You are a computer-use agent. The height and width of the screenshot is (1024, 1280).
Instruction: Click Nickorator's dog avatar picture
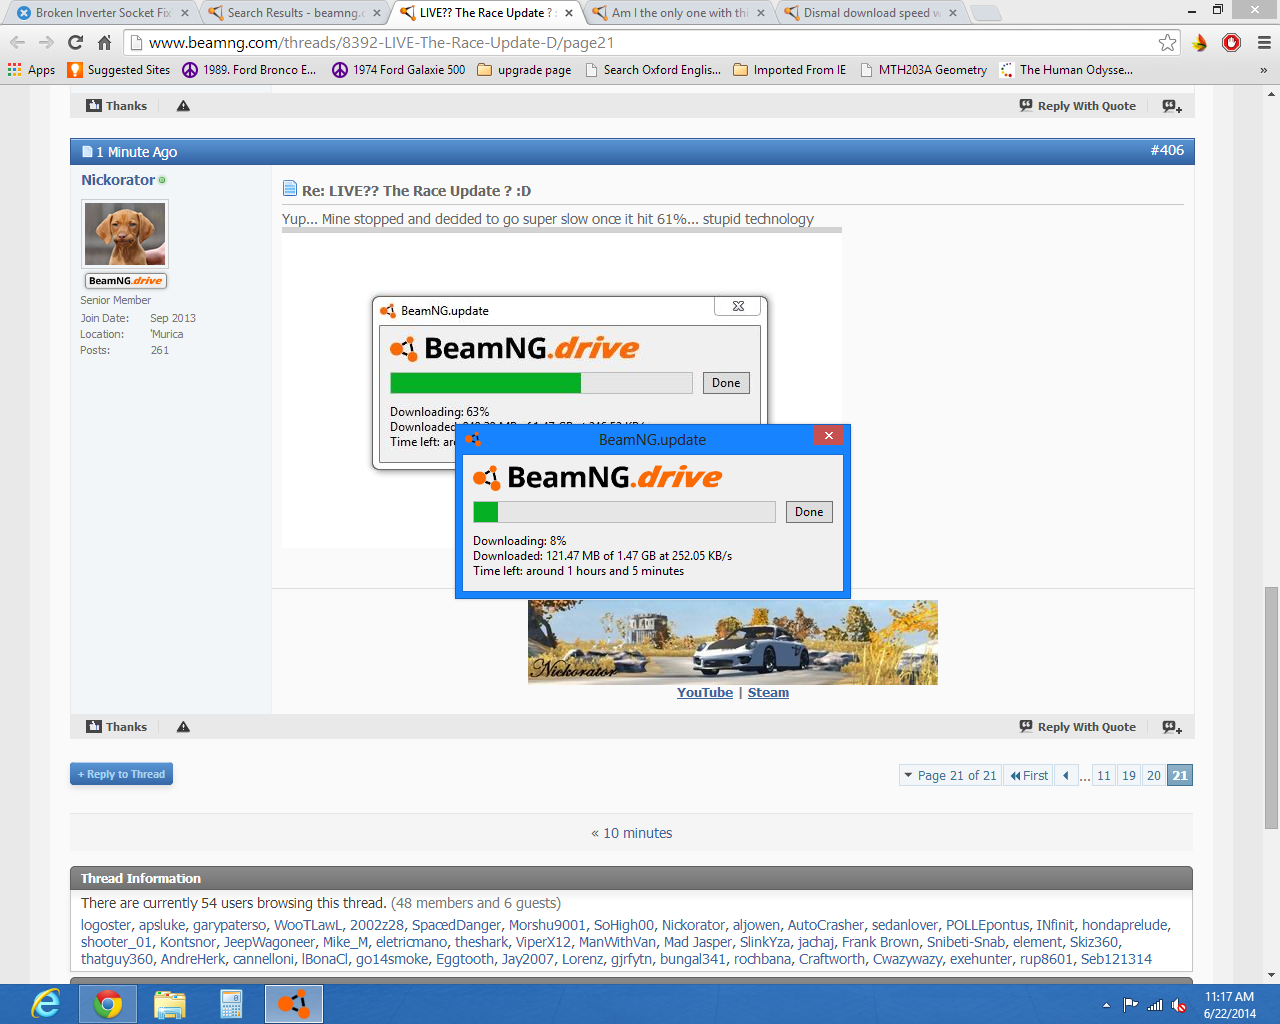(125, 234)
